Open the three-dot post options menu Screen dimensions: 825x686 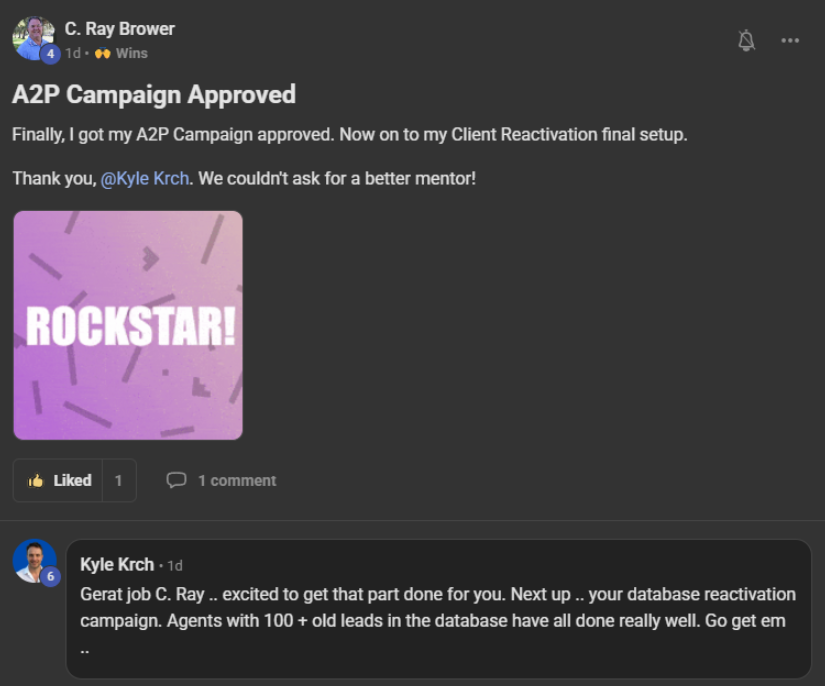[790, 41]
